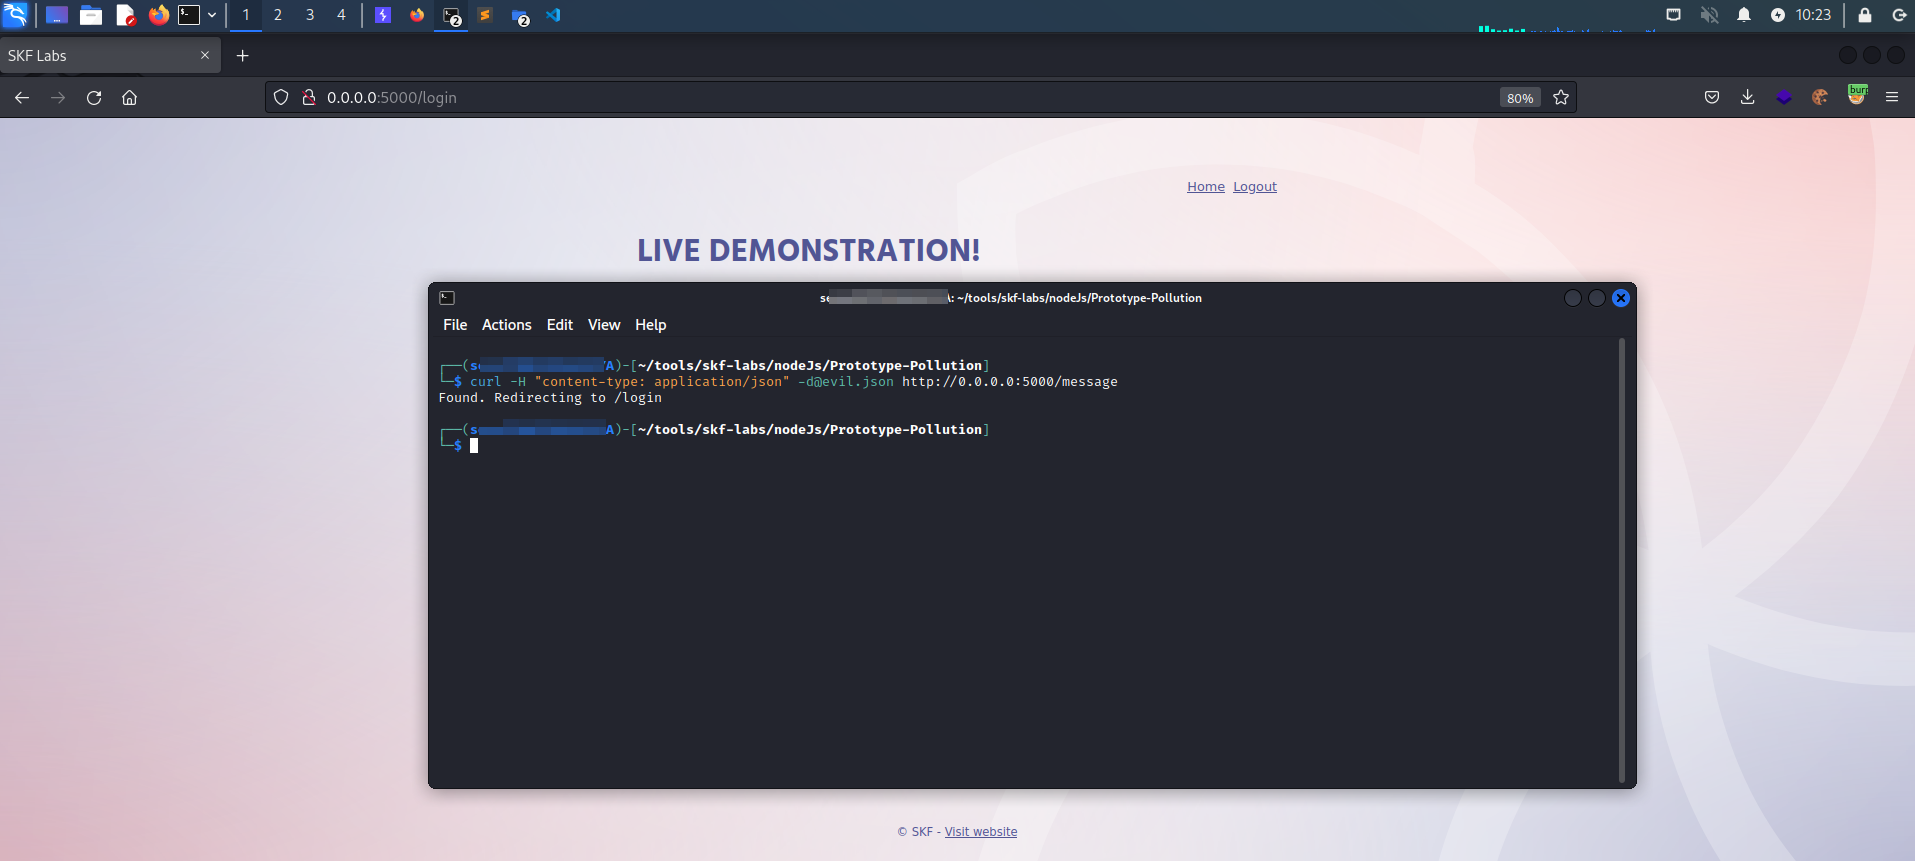Screen dimensions: 1915x861
Task: Close the SKF Labs tab
Action: point(205,55)
